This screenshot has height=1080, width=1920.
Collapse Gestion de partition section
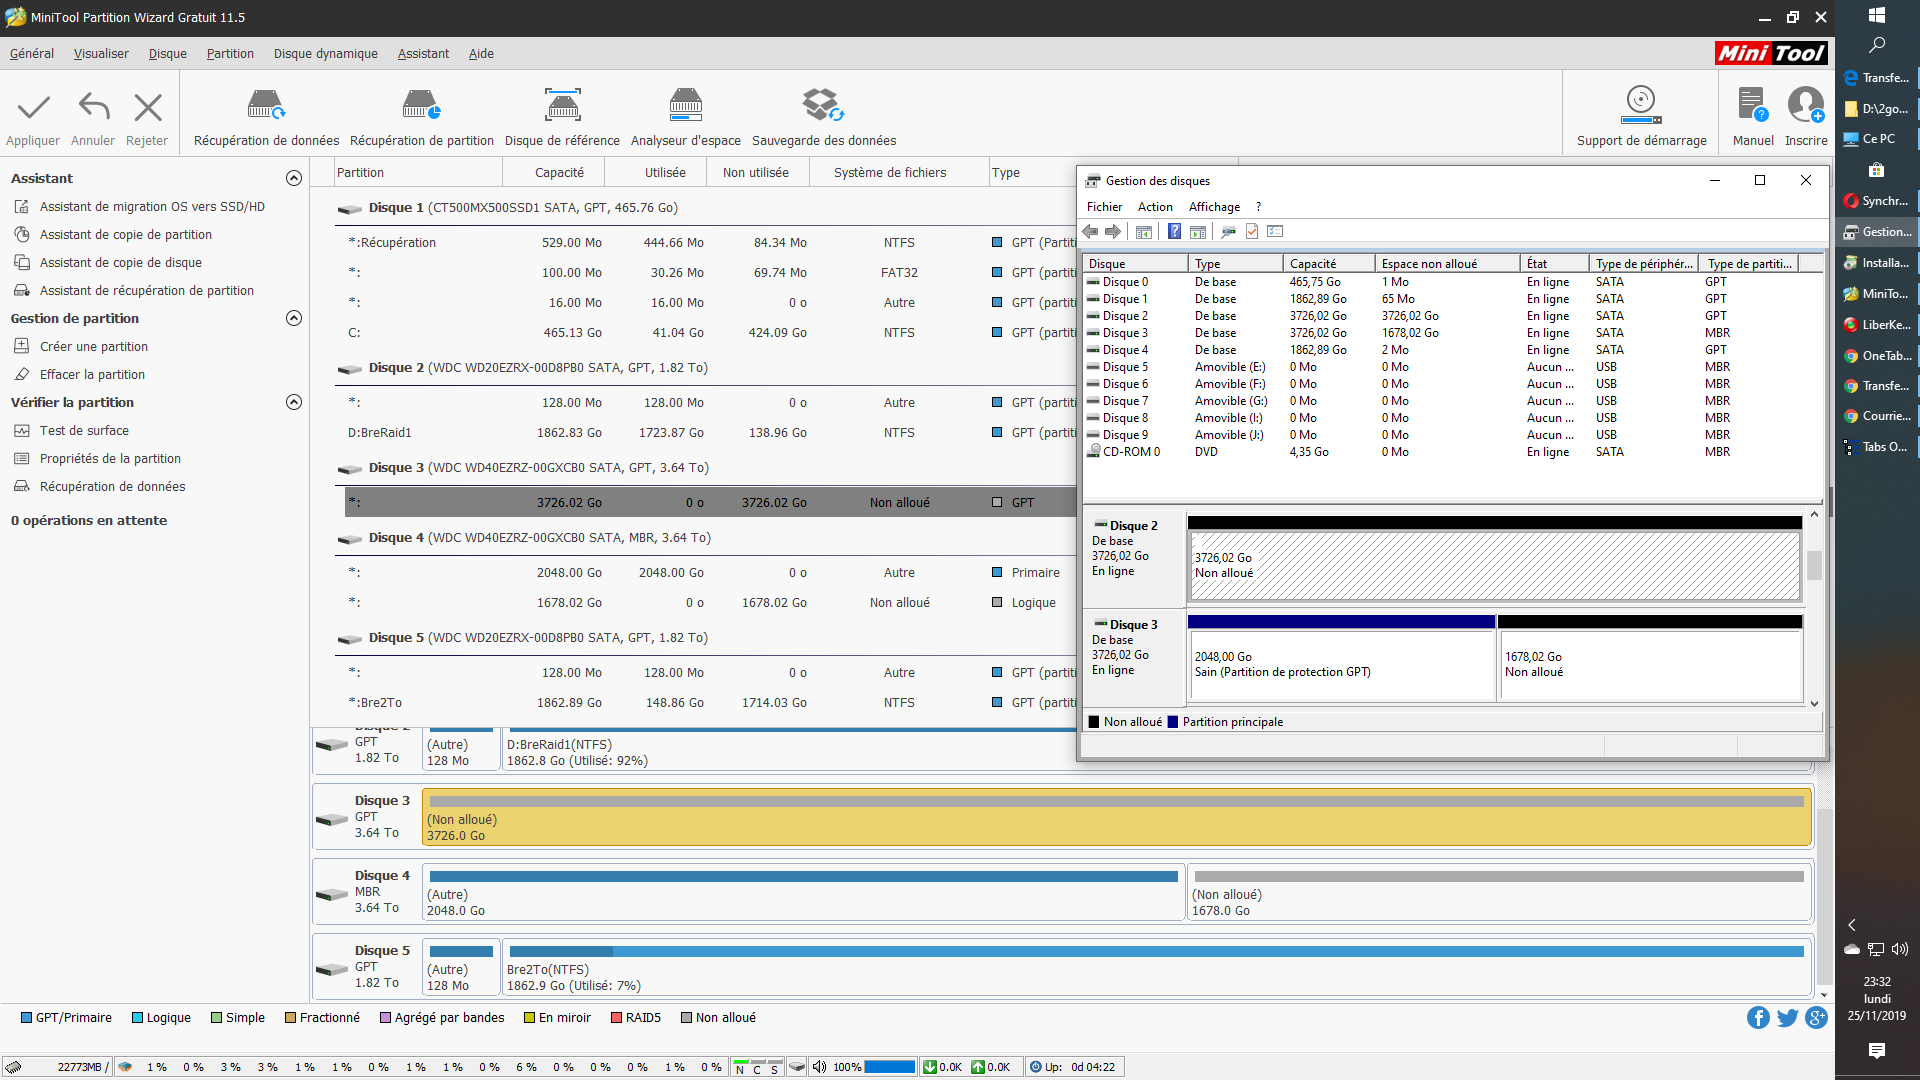tap(294, 318)
